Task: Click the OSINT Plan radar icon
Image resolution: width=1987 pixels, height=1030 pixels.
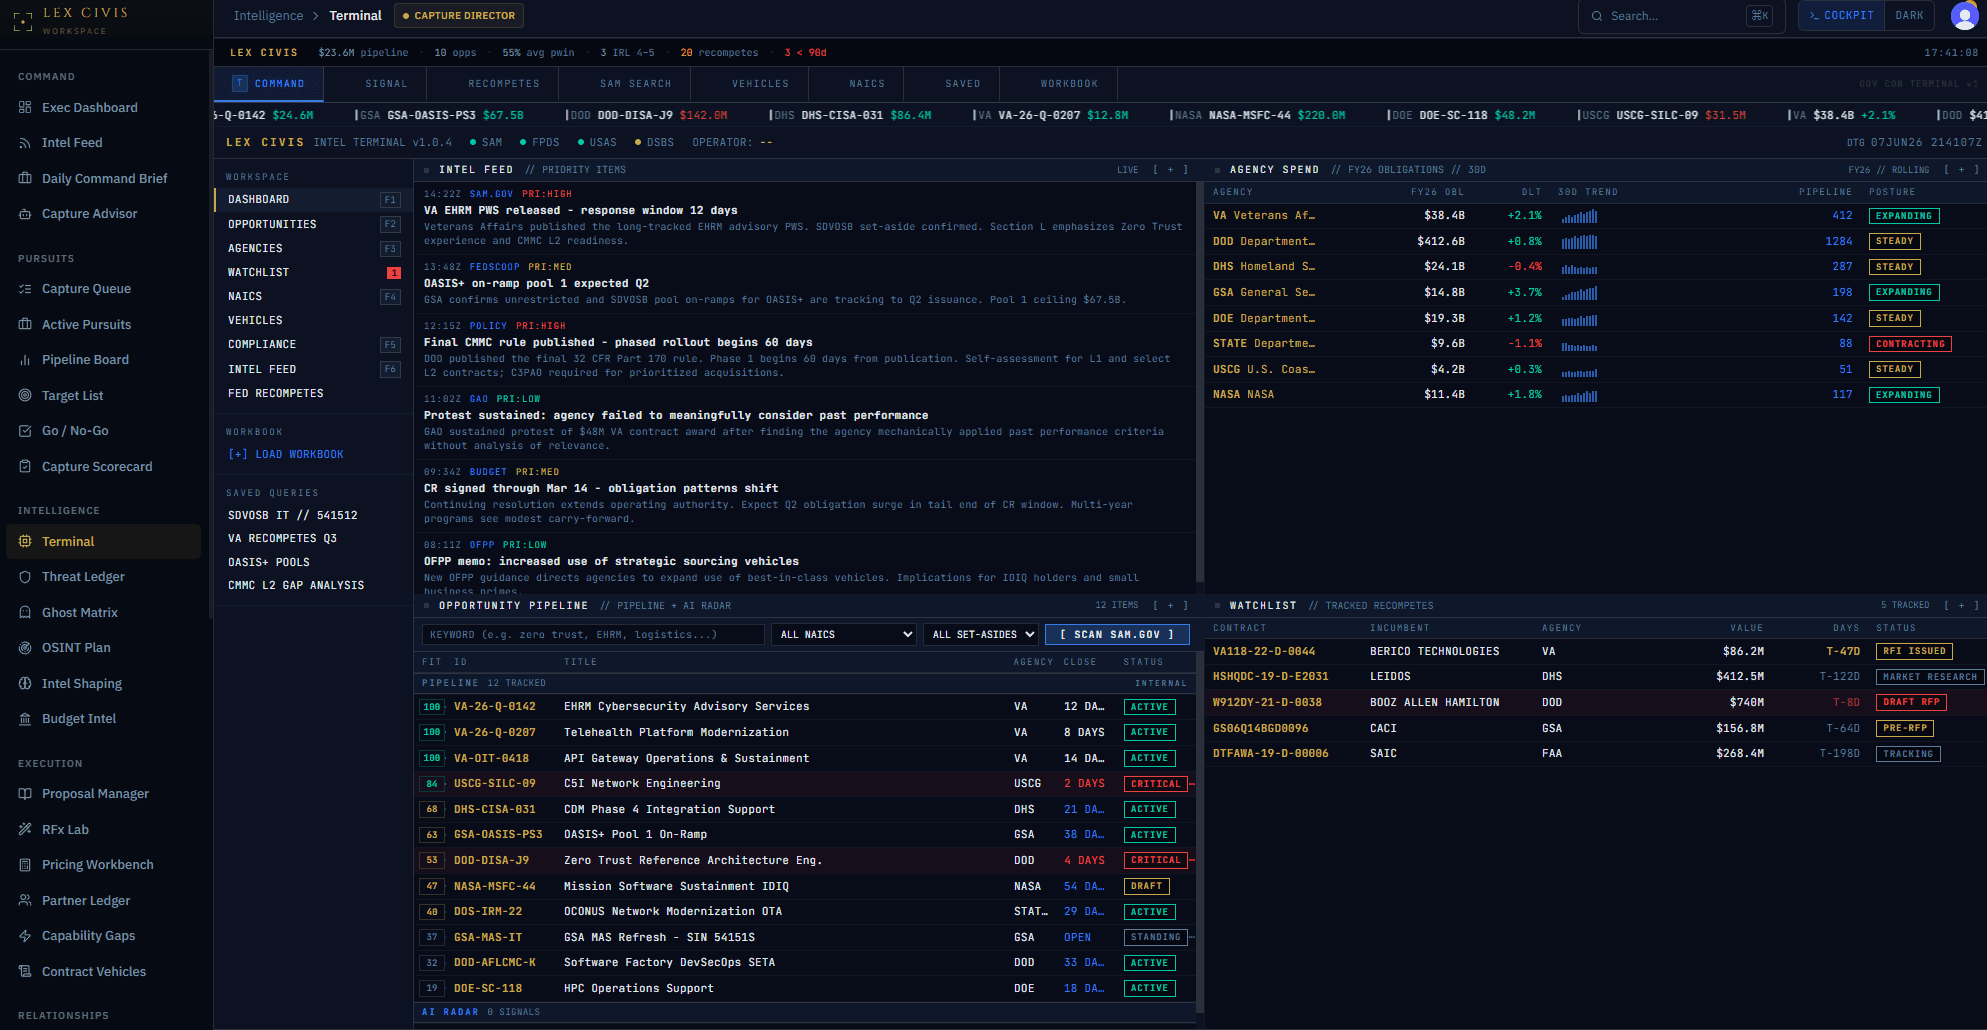Action: click(x=25, y=648)
